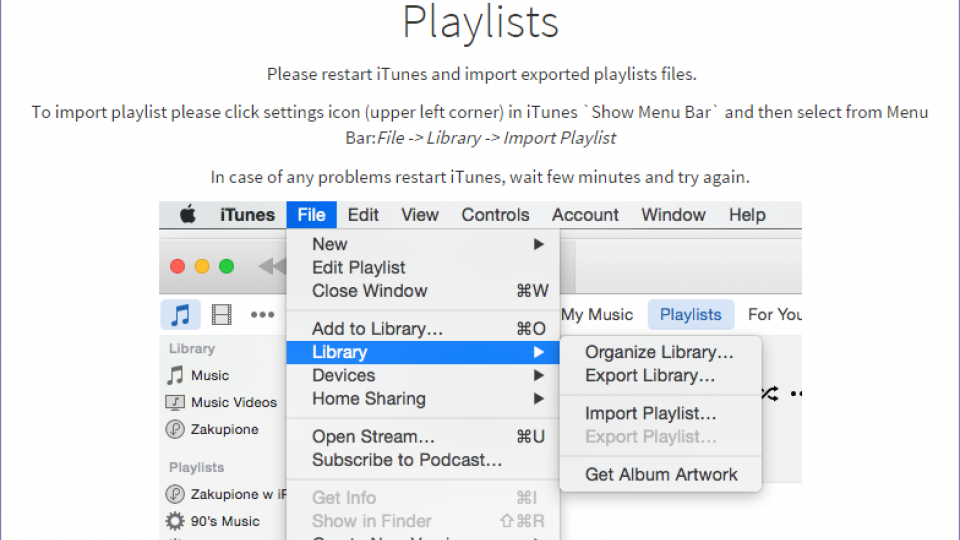The image size is (960, 540).
Task: Click the Zakupione w iP playlist icon
Action: point(175,493)
